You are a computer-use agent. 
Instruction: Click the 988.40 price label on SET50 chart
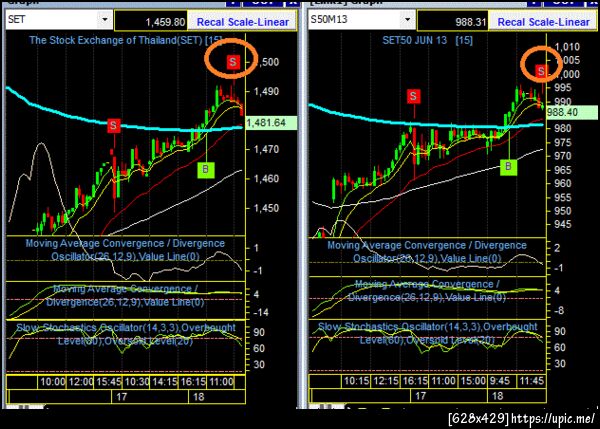(x=571, y=112)
